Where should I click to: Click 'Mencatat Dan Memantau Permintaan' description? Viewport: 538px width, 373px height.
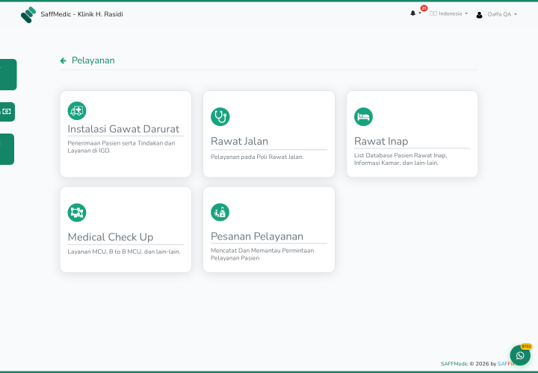(262, 254)
